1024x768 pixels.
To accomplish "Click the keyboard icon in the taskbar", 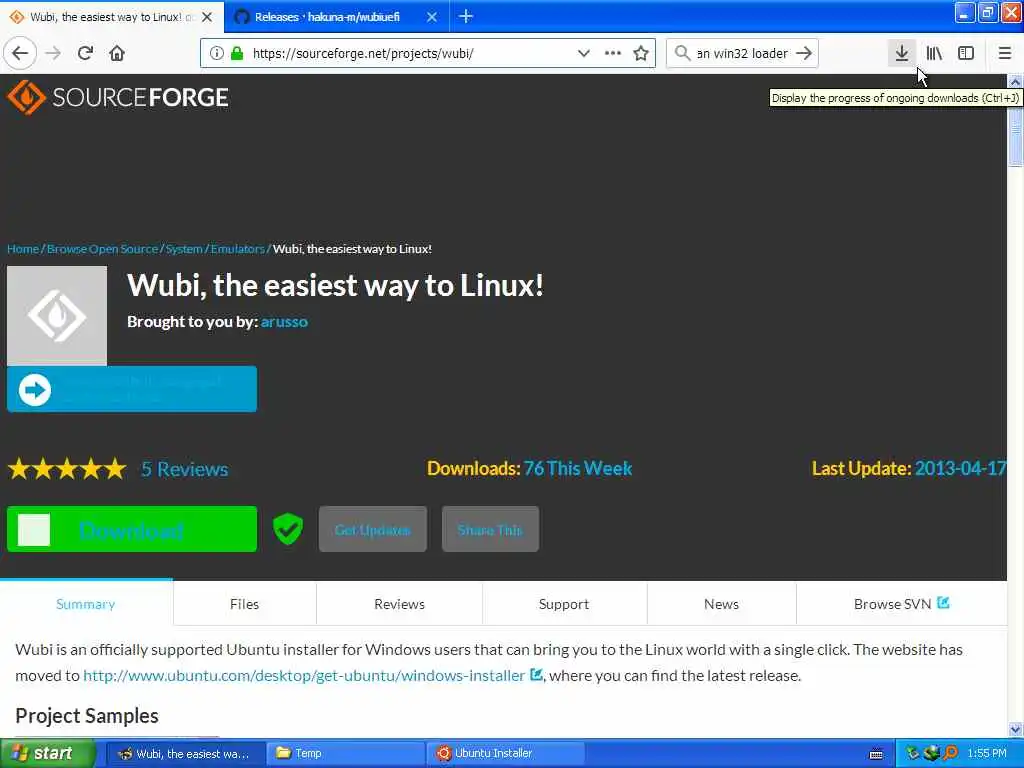I will point(876,754).
